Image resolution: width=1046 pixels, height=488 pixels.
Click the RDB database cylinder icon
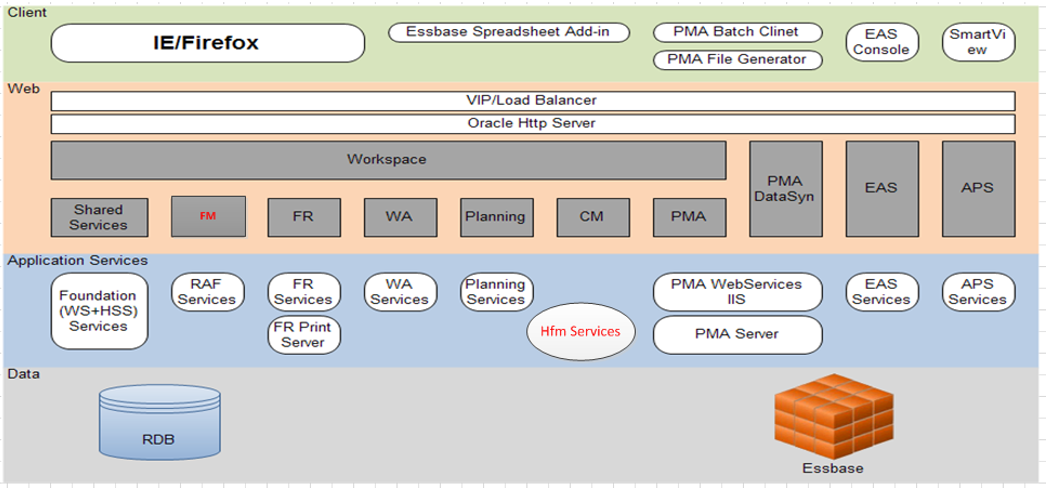coord(159,422)
